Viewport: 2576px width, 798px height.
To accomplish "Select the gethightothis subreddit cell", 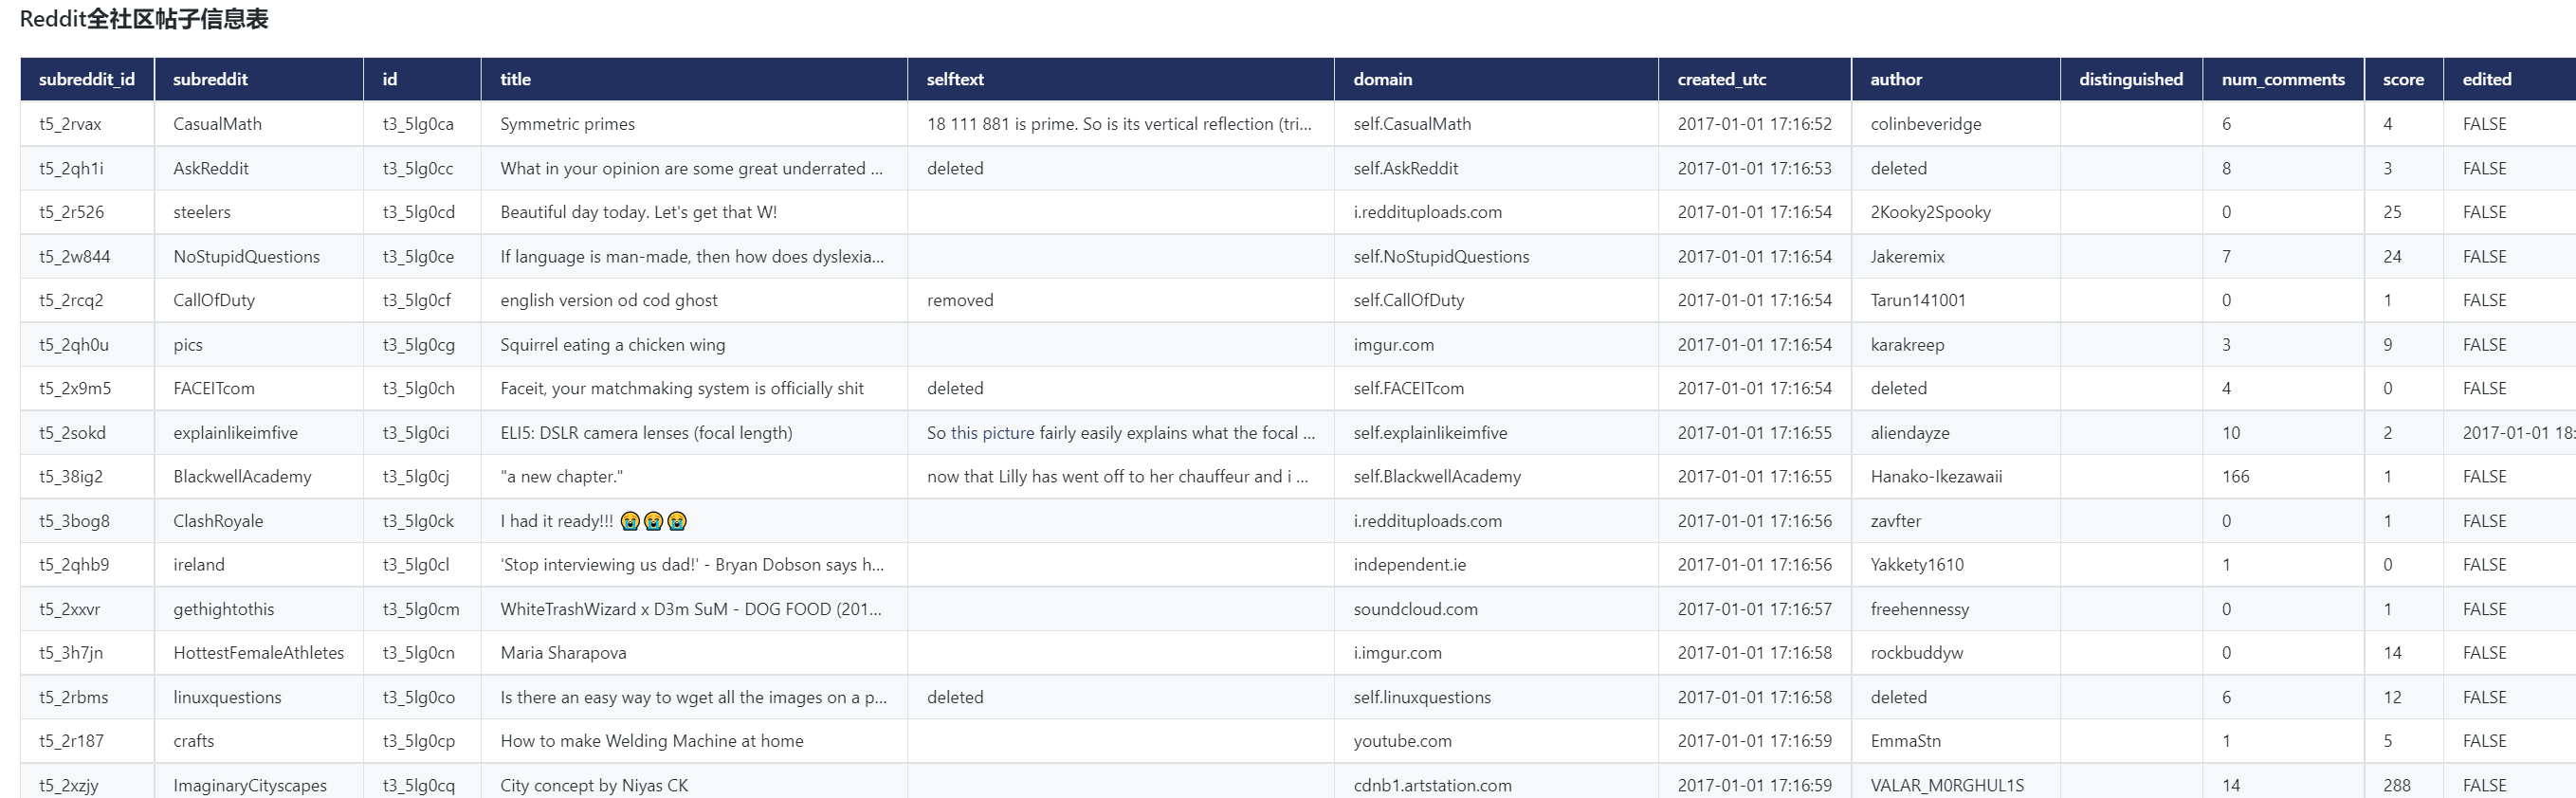I will pos(259,609).
